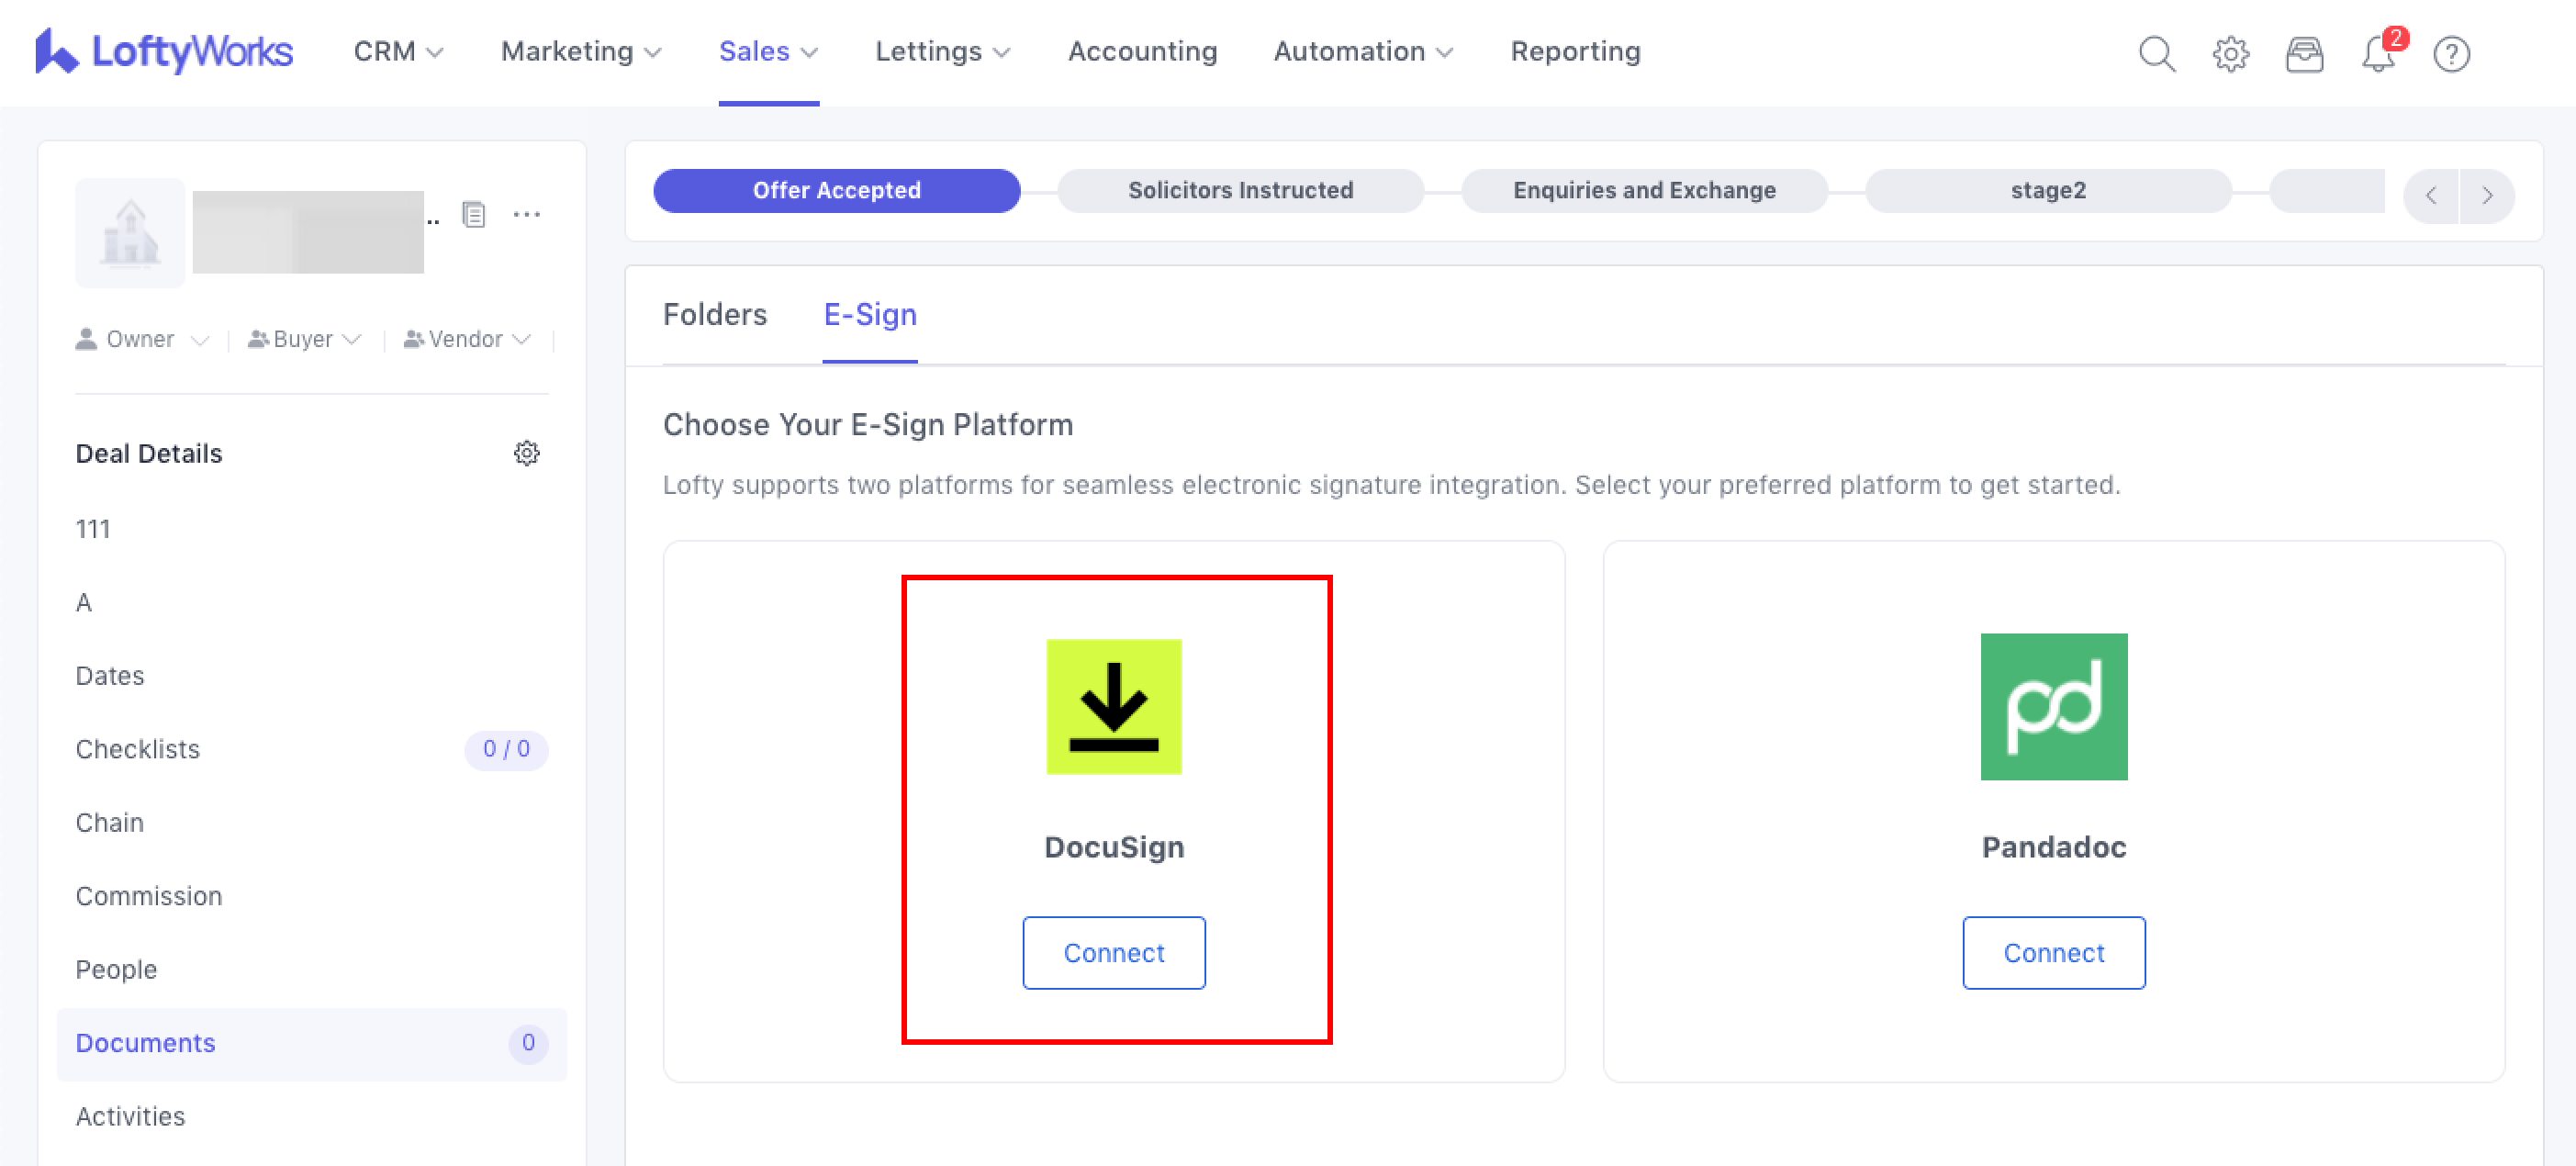Expand the Buyer dropdown

click(304, 339)
